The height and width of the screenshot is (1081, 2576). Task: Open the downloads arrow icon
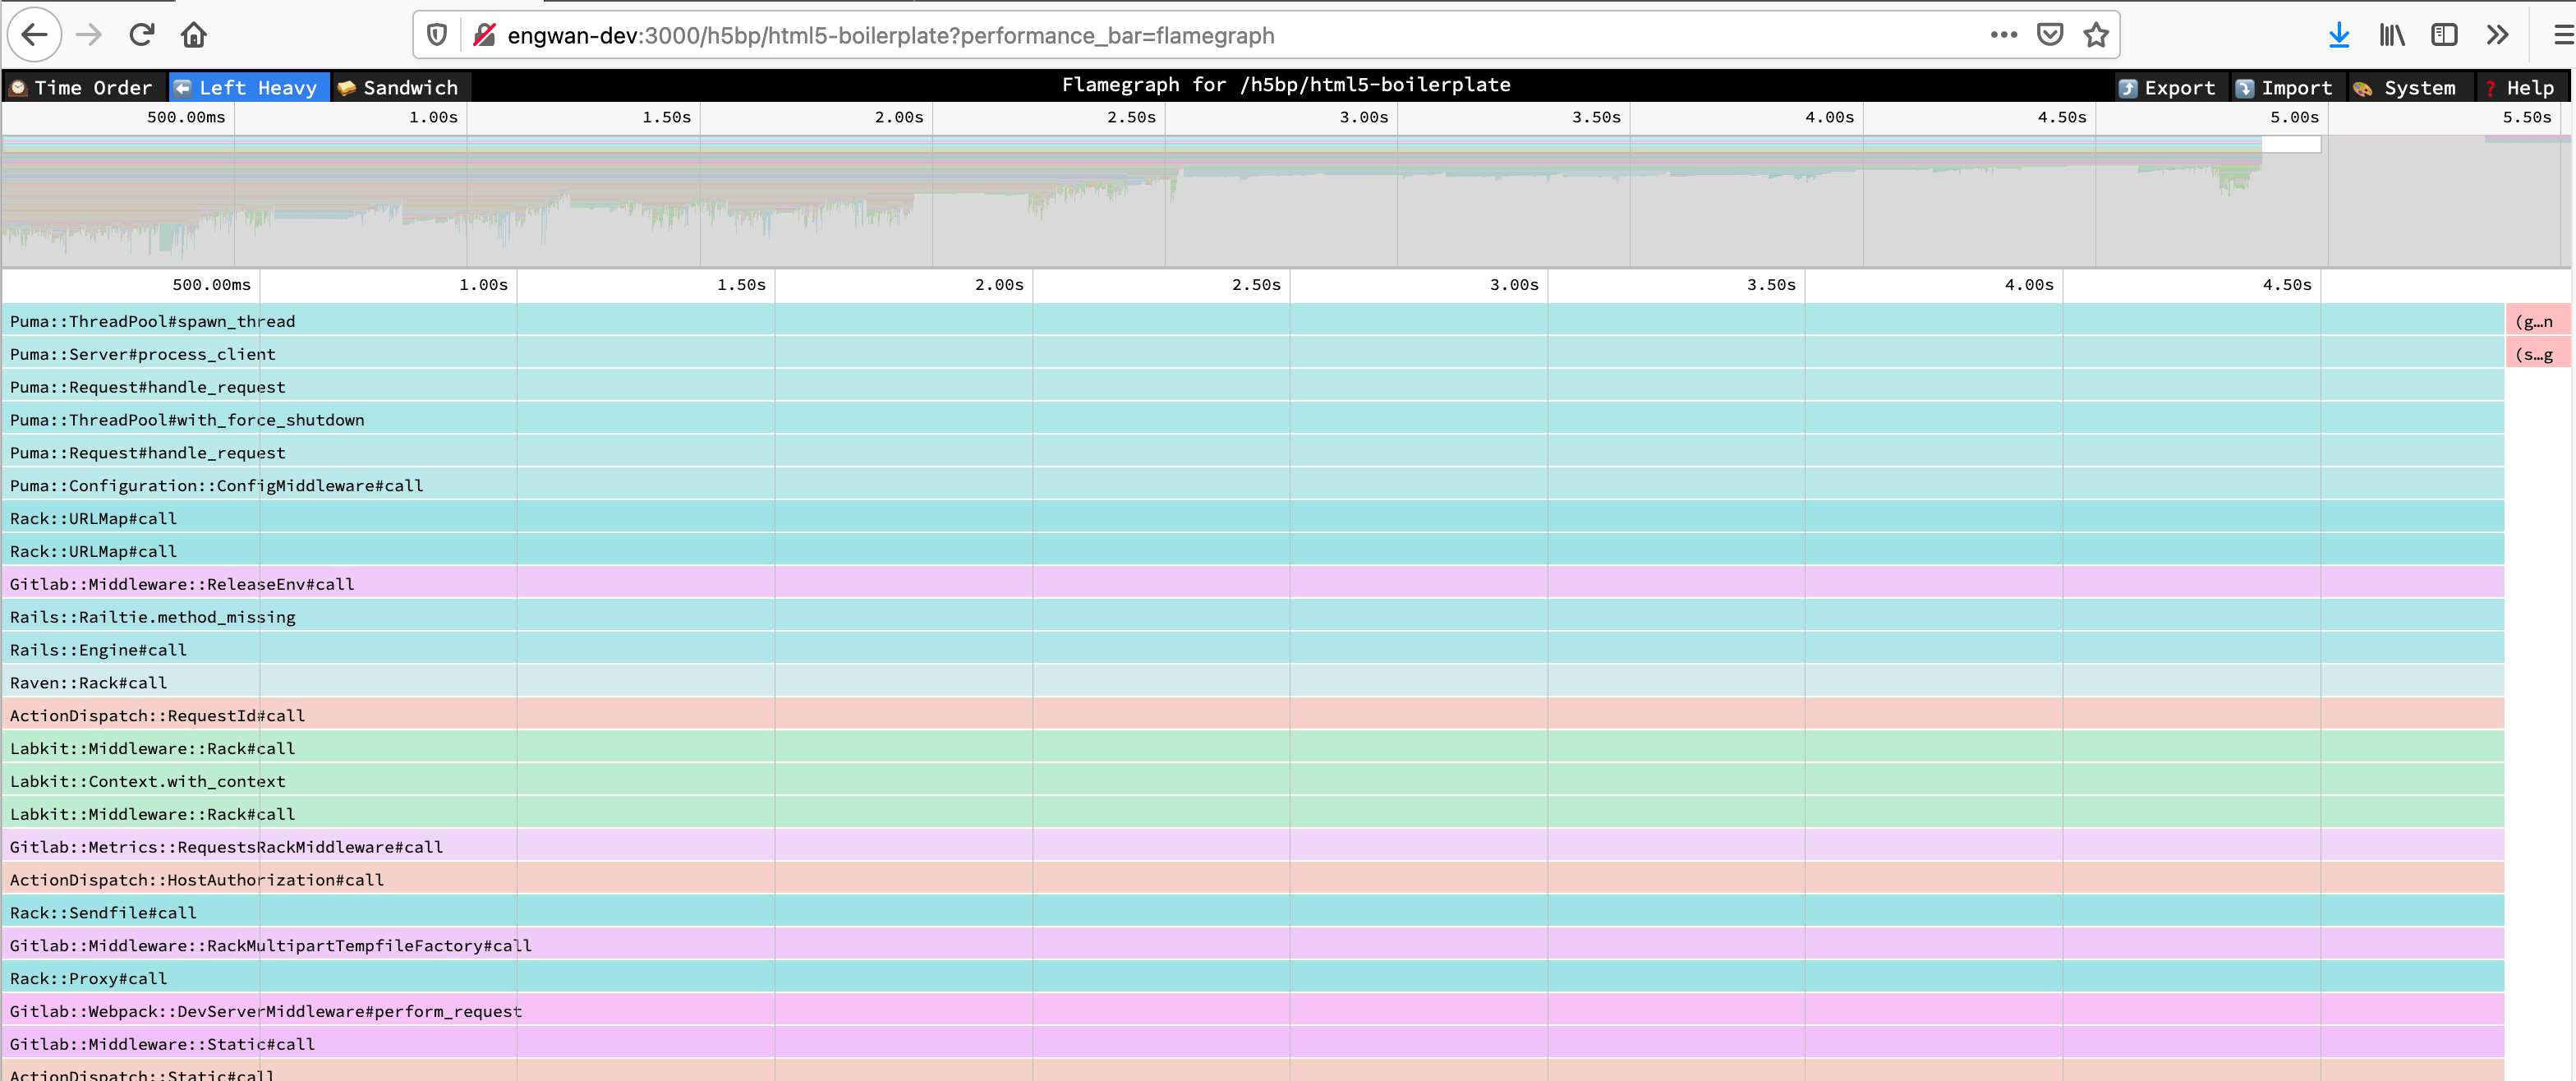(x=2338, y=35)
